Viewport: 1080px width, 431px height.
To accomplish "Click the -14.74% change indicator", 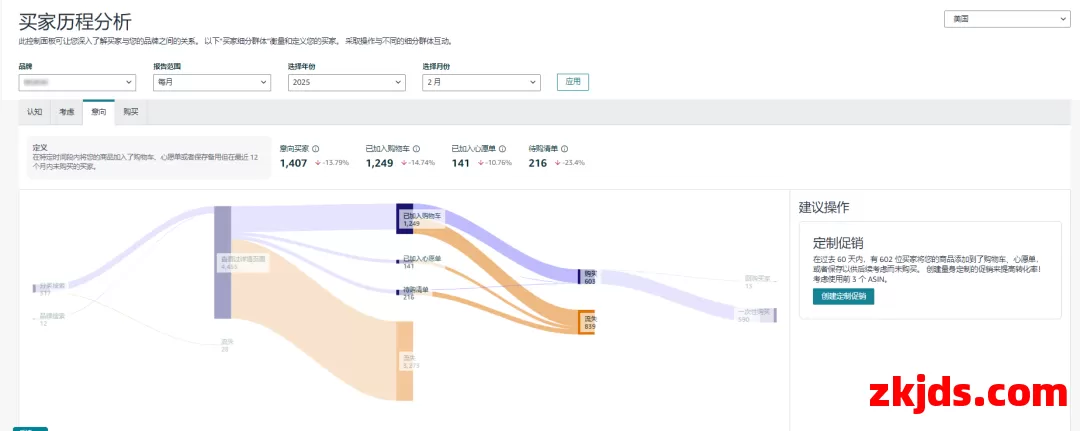I will point(418,163).
